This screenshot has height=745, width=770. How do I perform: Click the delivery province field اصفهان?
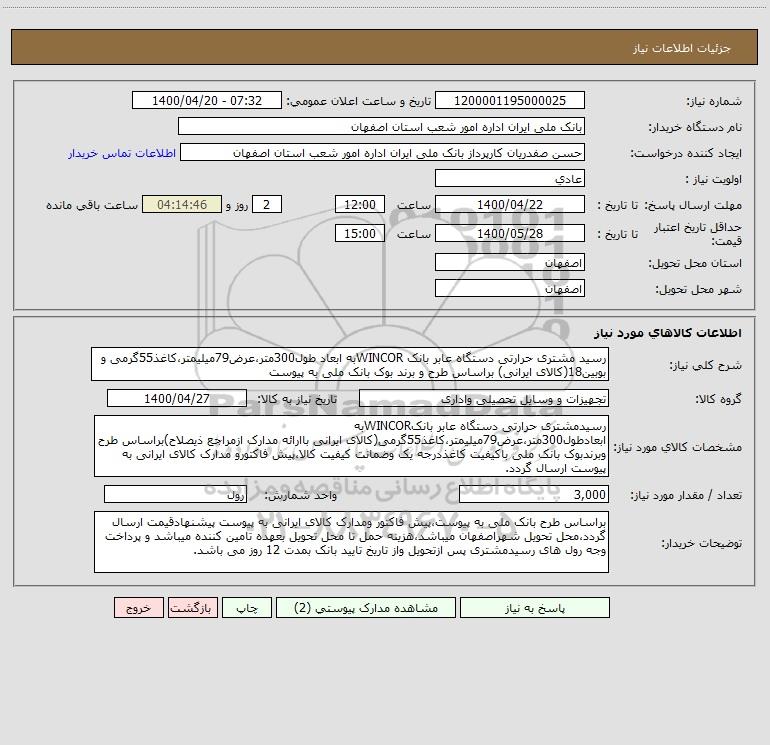(x=510, y=262)
